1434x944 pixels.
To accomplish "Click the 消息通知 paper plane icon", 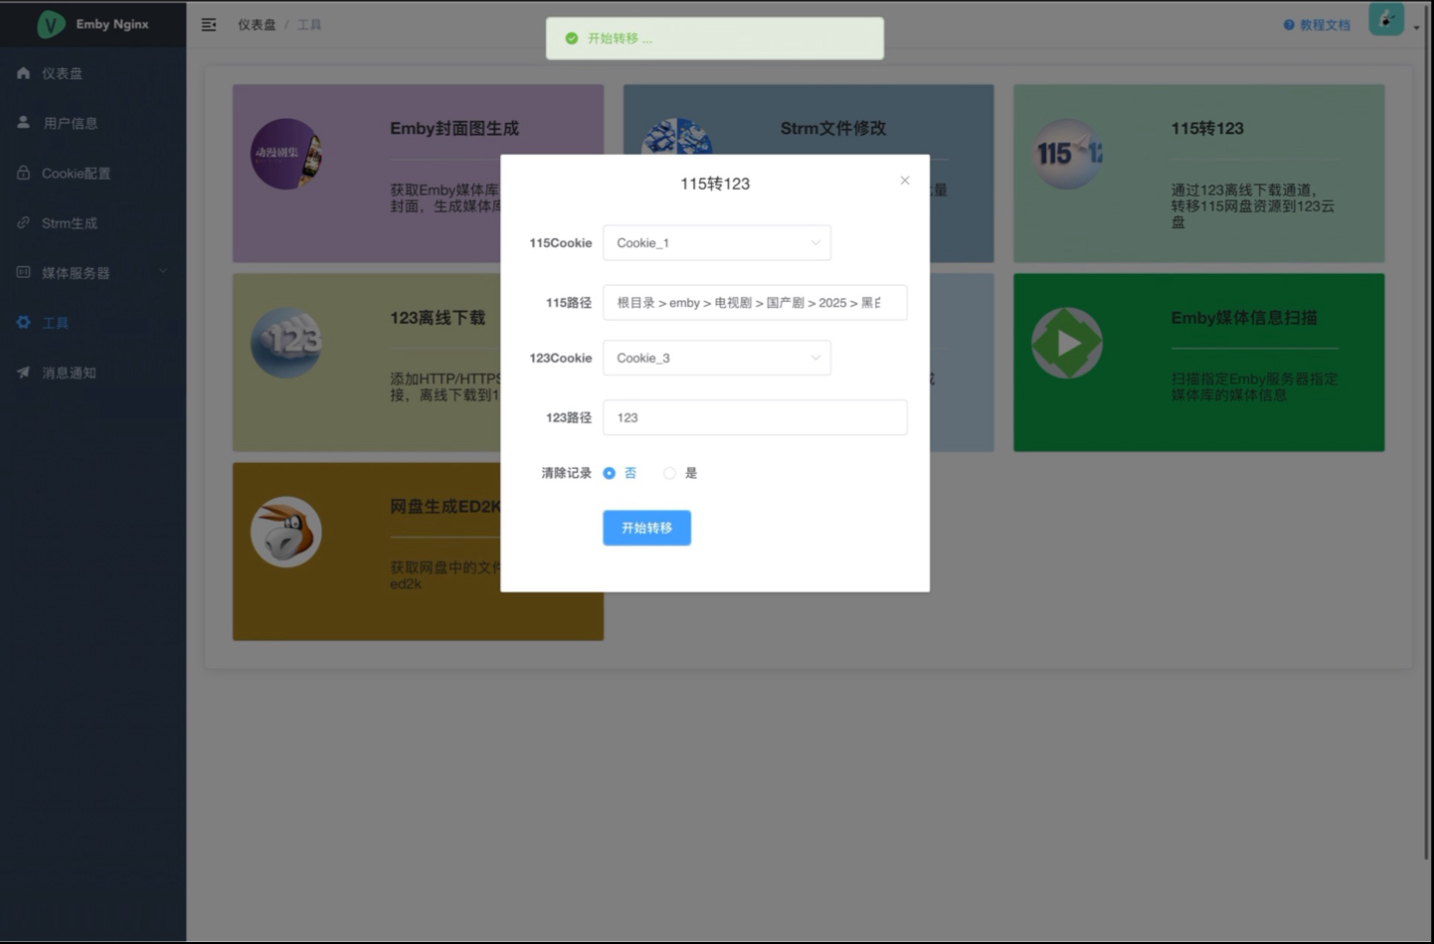I will point(23,372).
